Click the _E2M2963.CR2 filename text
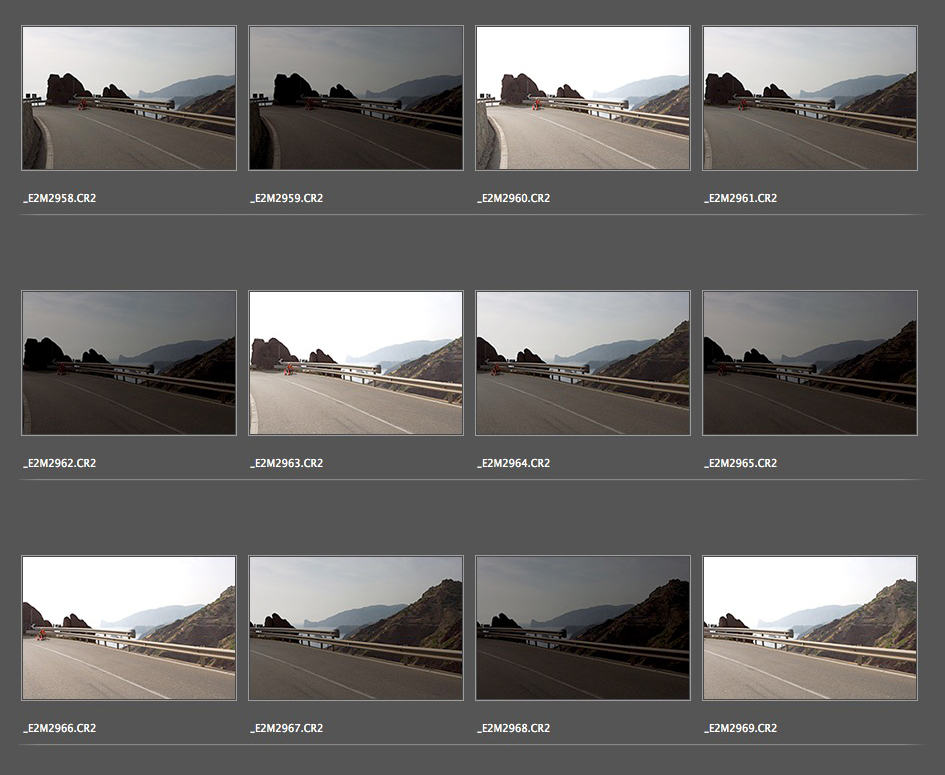 tap(287, 463)
